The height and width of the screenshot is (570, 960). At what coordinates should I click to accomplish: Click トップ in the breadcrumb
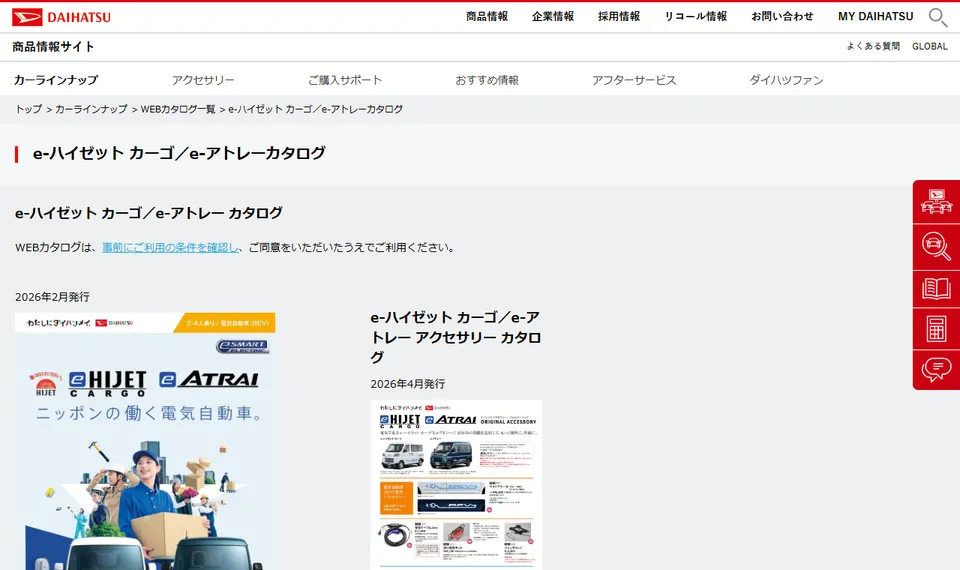point(29,109)
